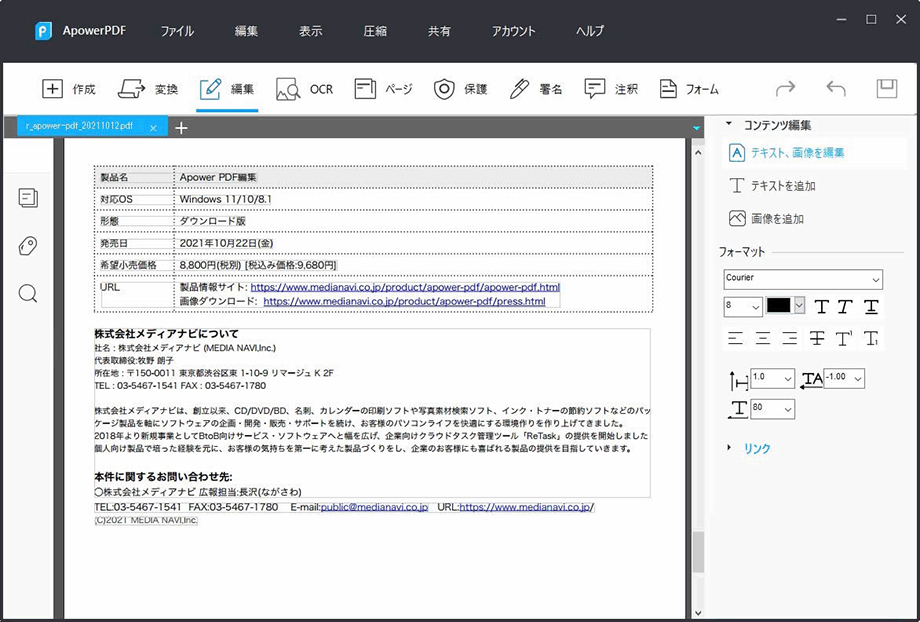Toggle bold text formatting

point(822,306)
